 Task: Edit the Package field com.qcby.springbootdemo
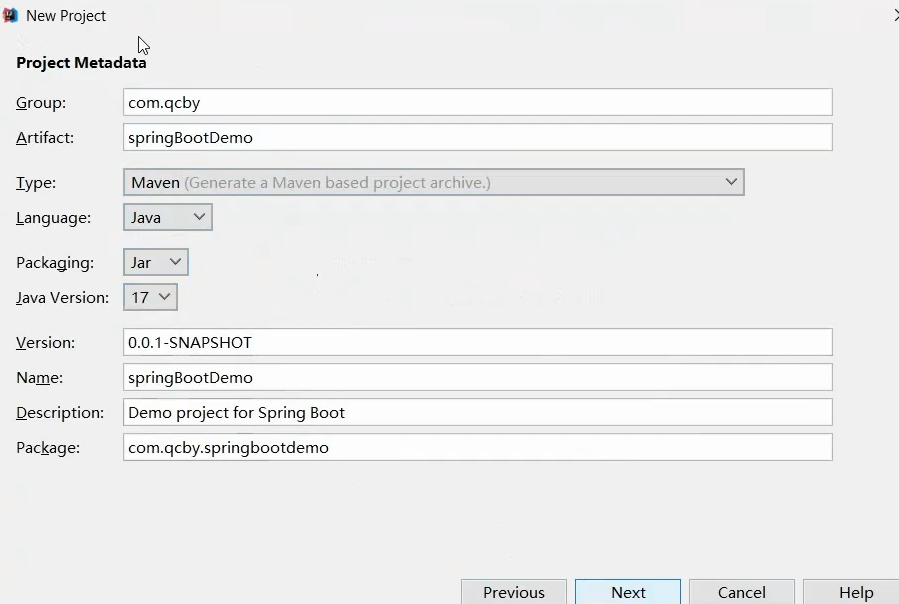pos(478,447)
